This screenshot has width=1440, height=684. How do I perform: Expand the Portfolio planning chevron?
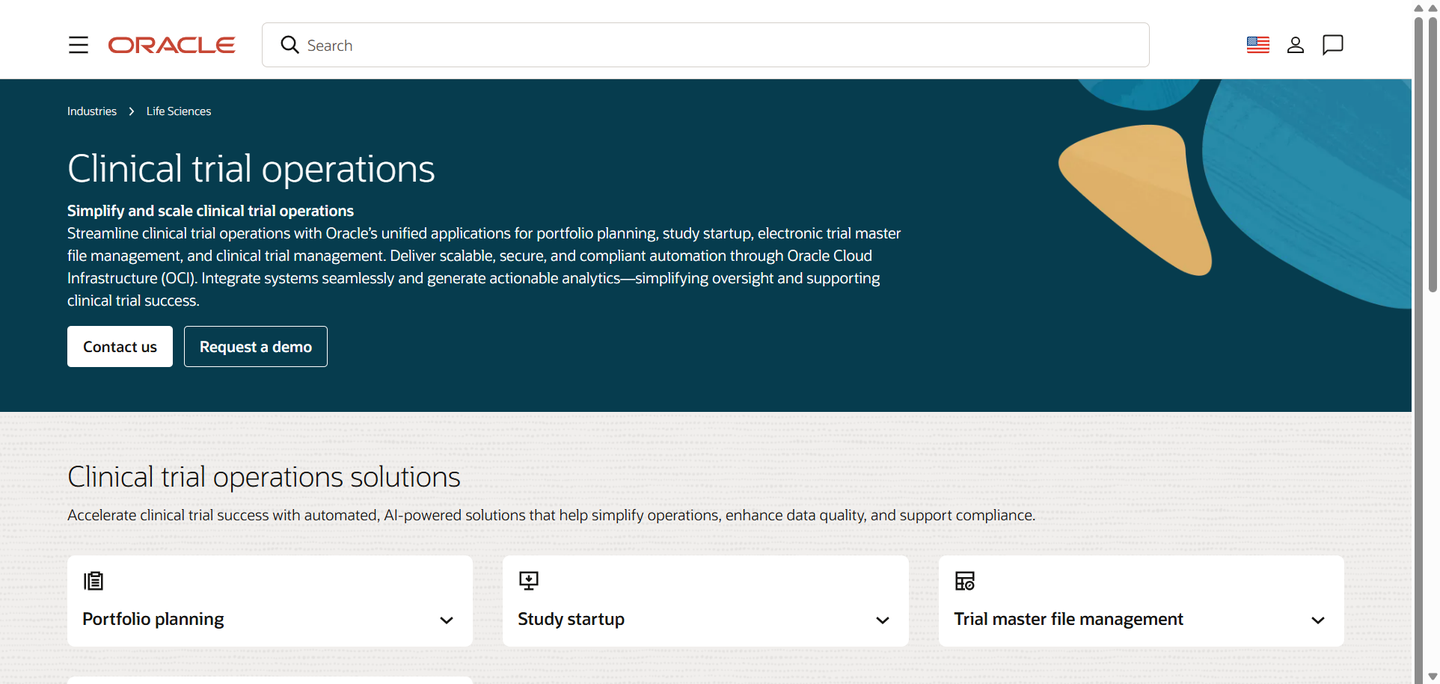pos(447,620)
